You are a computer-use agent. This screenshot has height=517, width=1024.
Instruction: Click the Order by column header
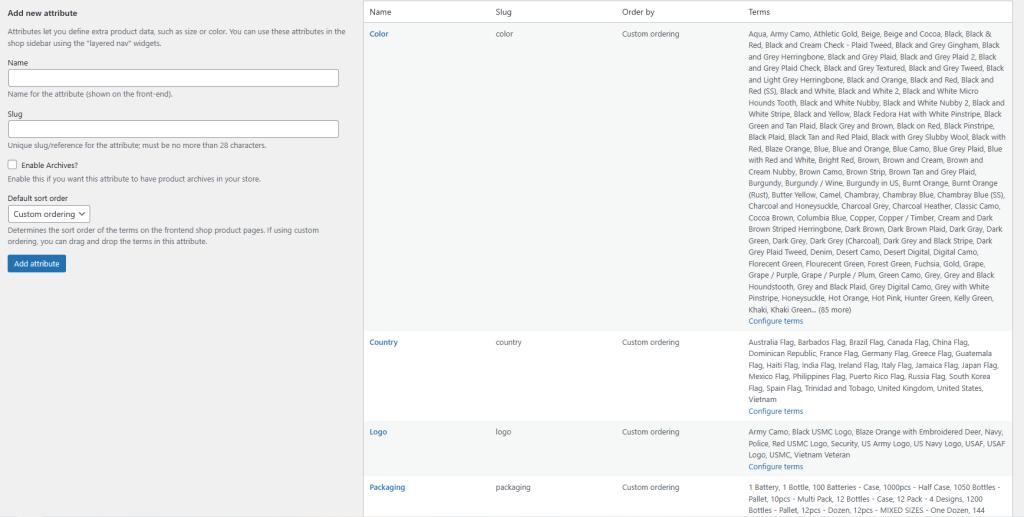pyautogui.click(x=638, y=12)
